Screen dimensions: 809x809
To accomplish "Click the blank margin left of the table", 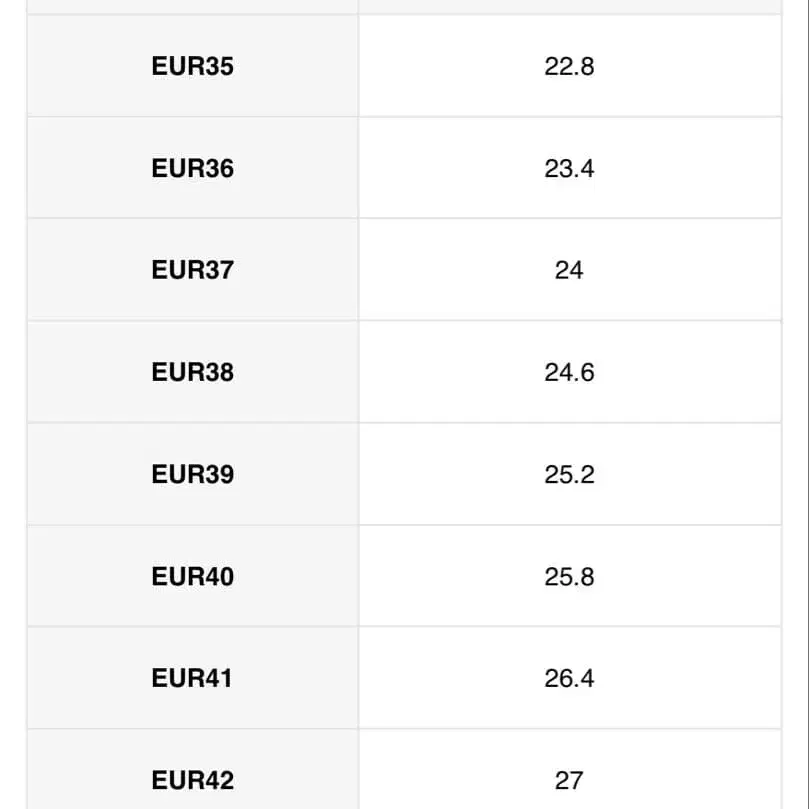I will 12,400.
